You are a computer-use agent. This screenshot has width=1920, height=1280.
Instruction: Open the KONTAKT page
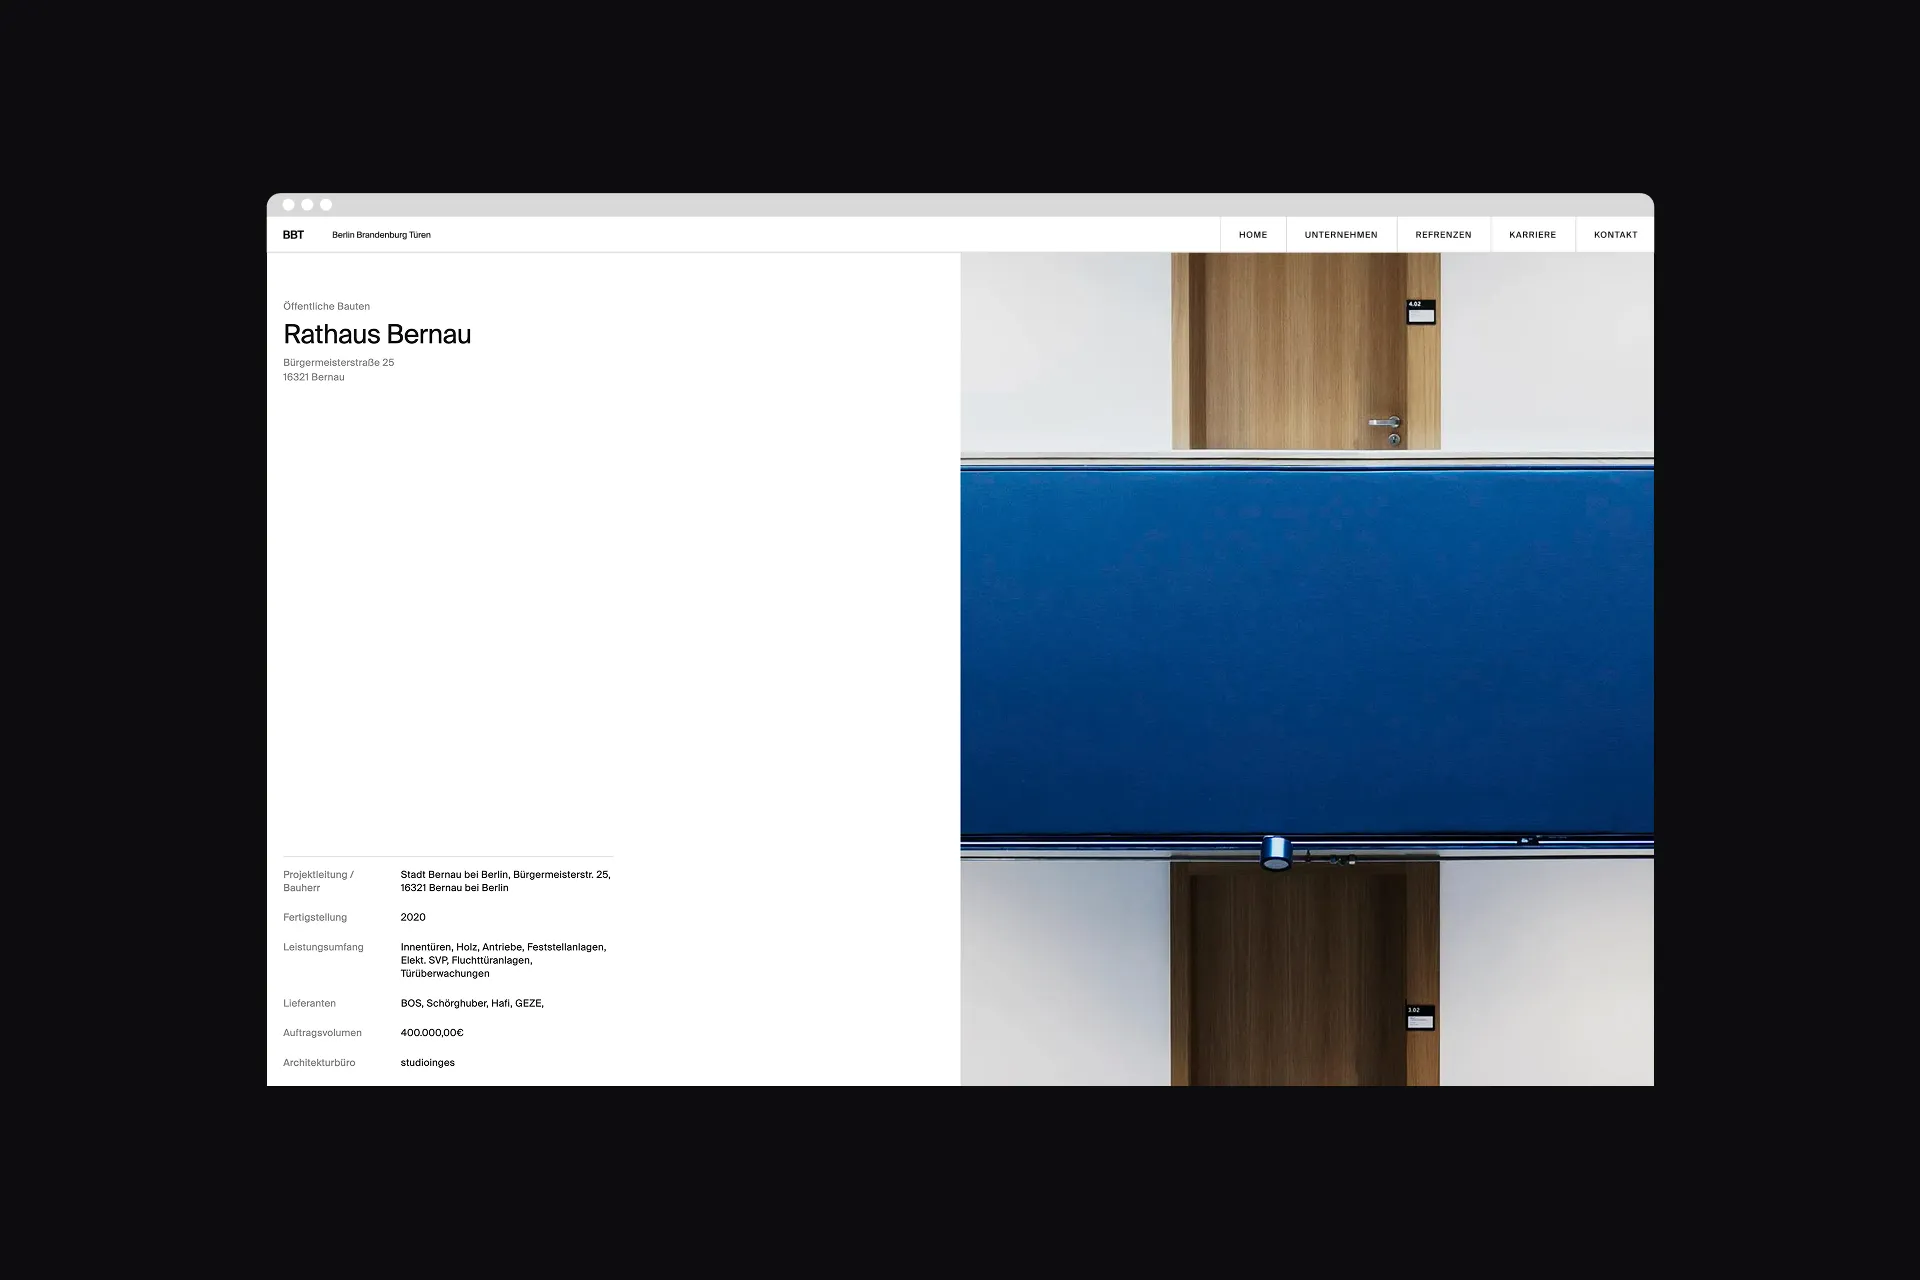tap(1615, 234)
